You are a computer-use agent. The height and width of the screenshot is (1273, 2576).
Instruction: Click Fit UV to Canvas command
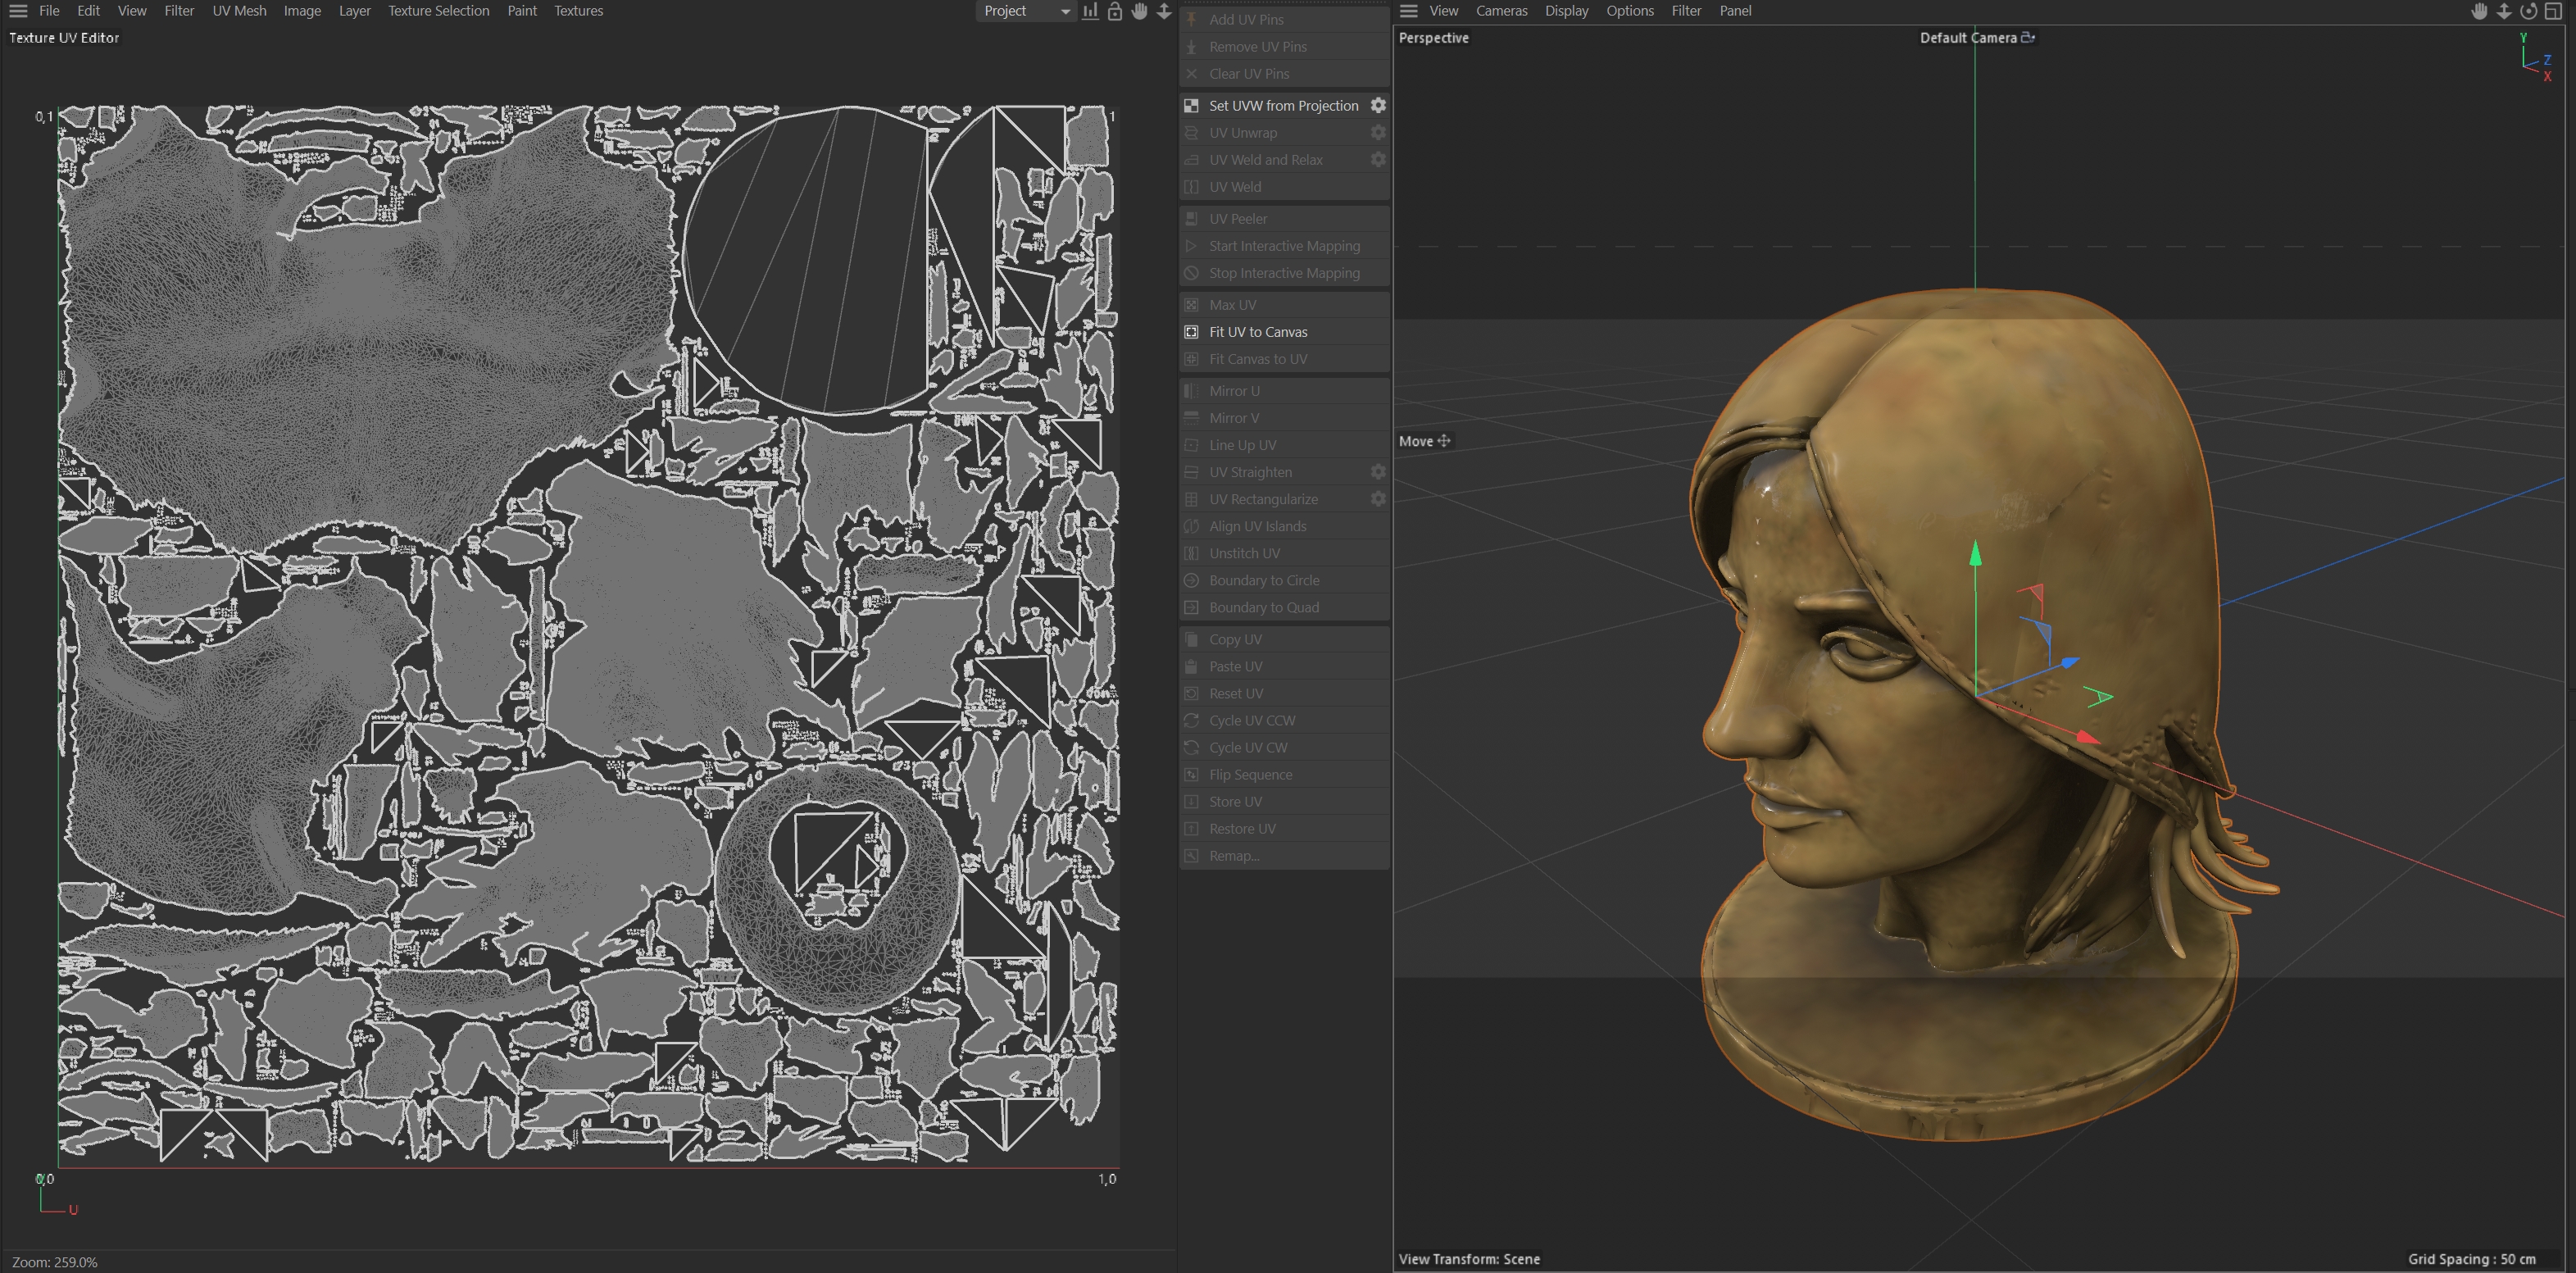tap(1258, 332)
